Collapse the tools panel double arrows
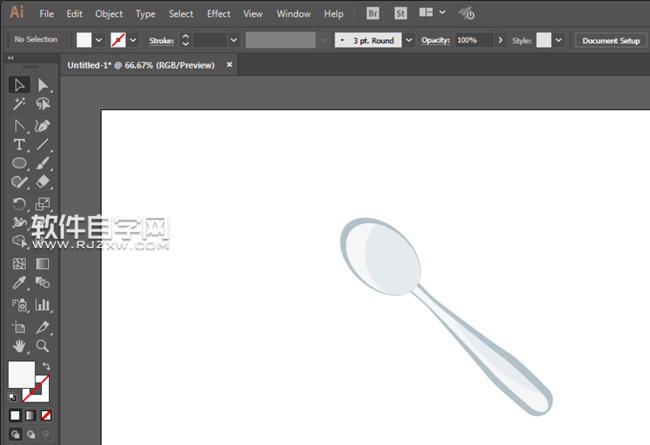Image resolution: width=650 pixels, height=445 pixels. [x=11, y=58]
